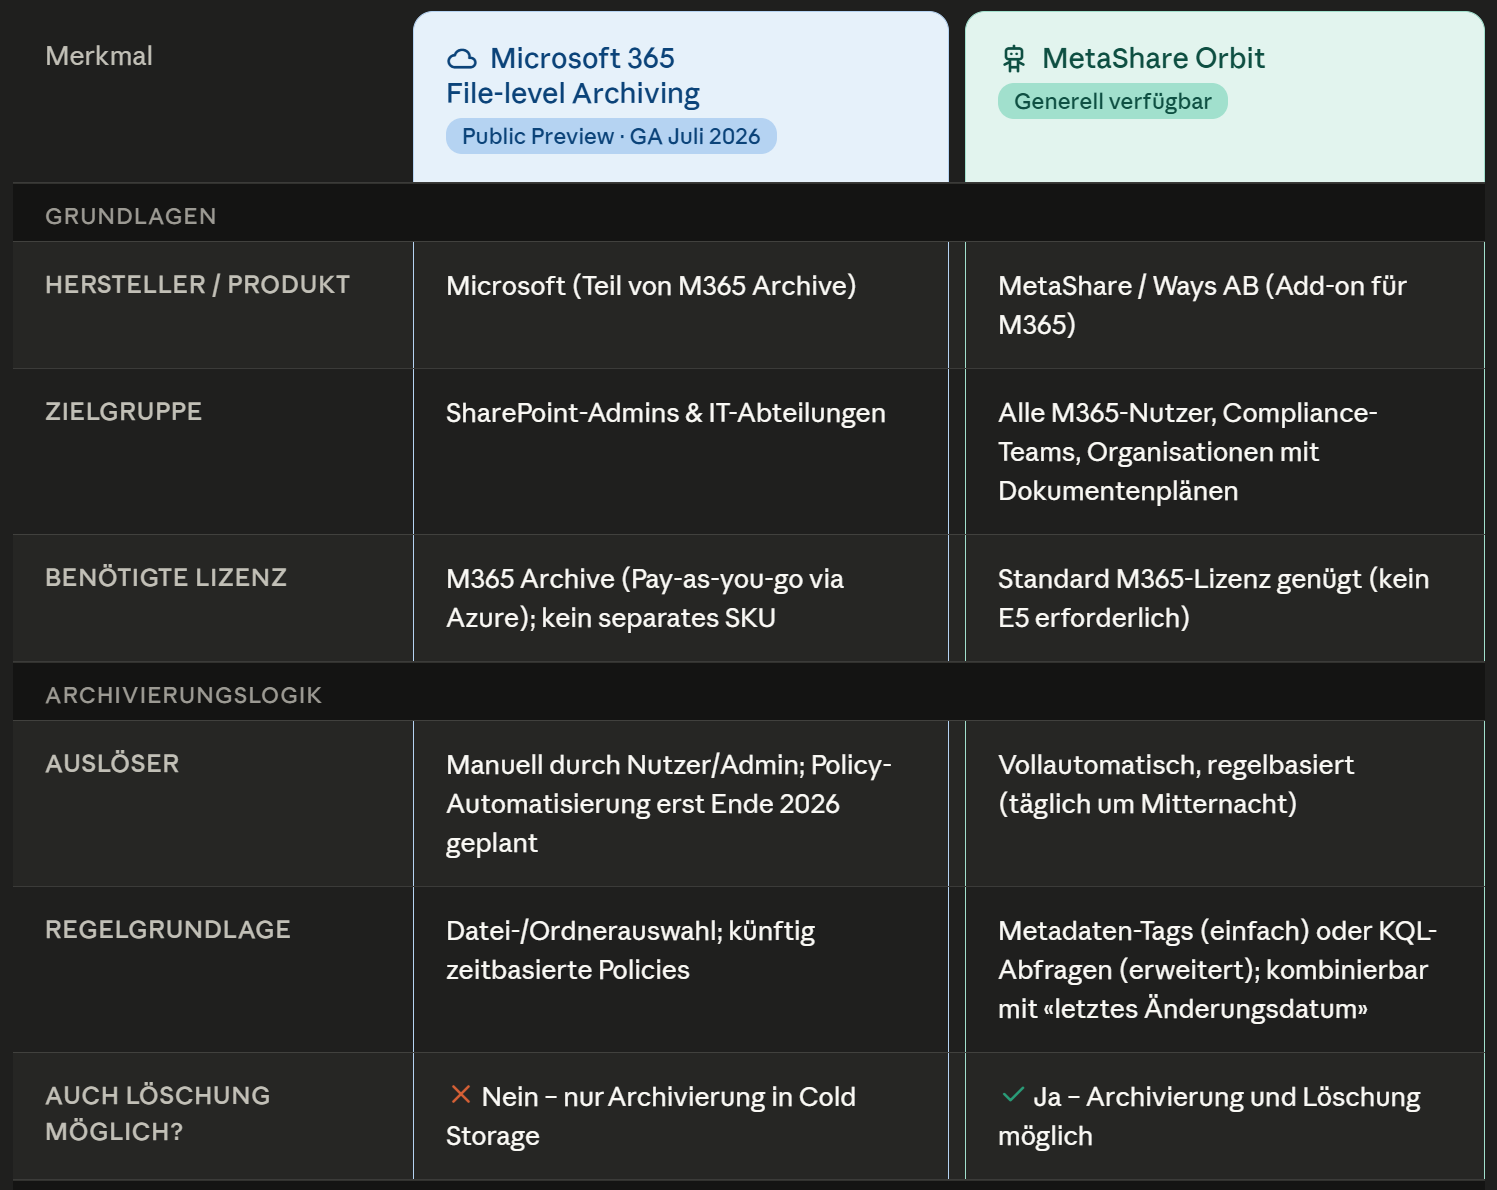
Task: Click the AUCH LÖSCHUNG MÖGLICH? row label
Action: (x=158, y=1114)
